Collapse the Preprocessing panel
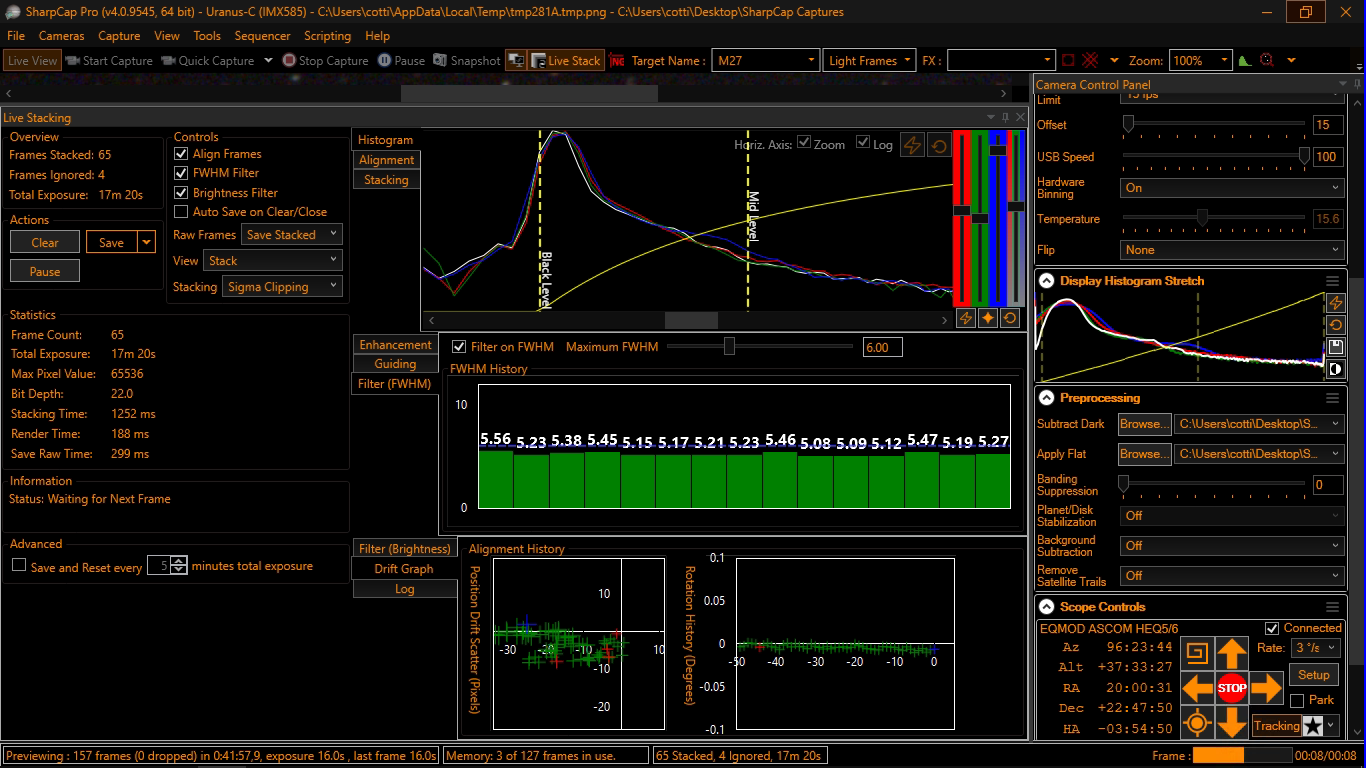 coord(1046,397)
